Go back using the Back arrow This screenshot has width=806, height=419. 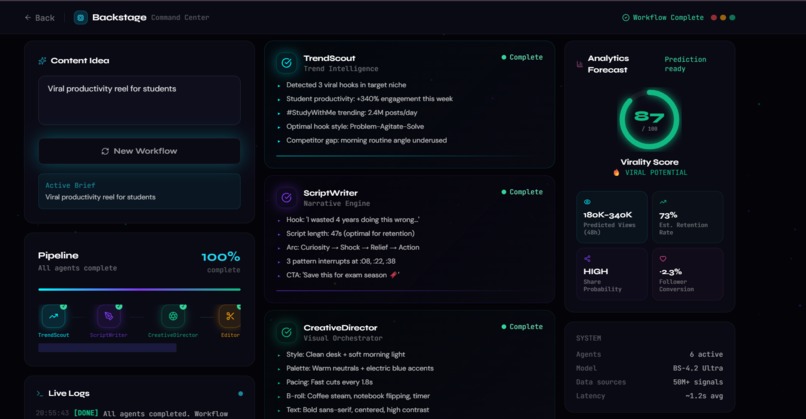pyautogui.click(x=39, y=17)
